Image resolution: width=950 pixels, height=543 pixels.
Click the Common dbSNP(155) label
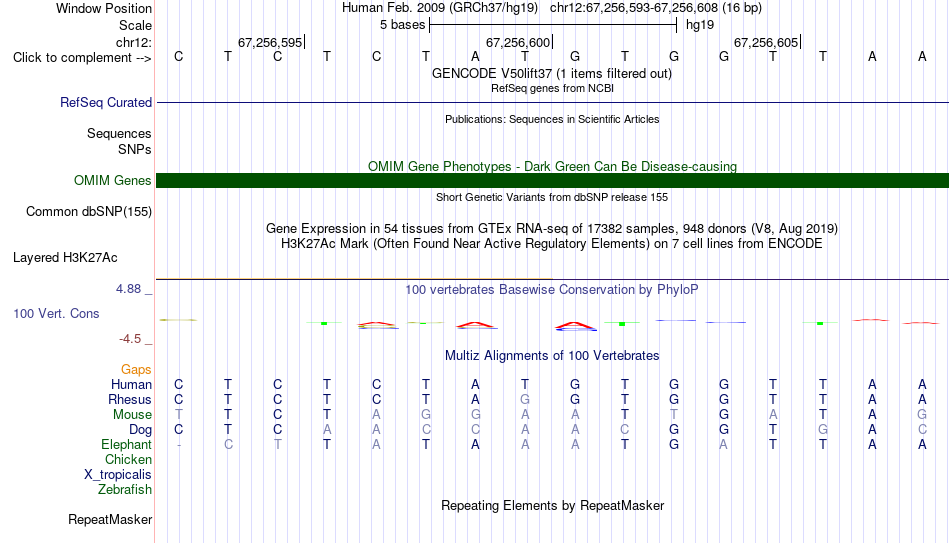(x=88, y=212)
